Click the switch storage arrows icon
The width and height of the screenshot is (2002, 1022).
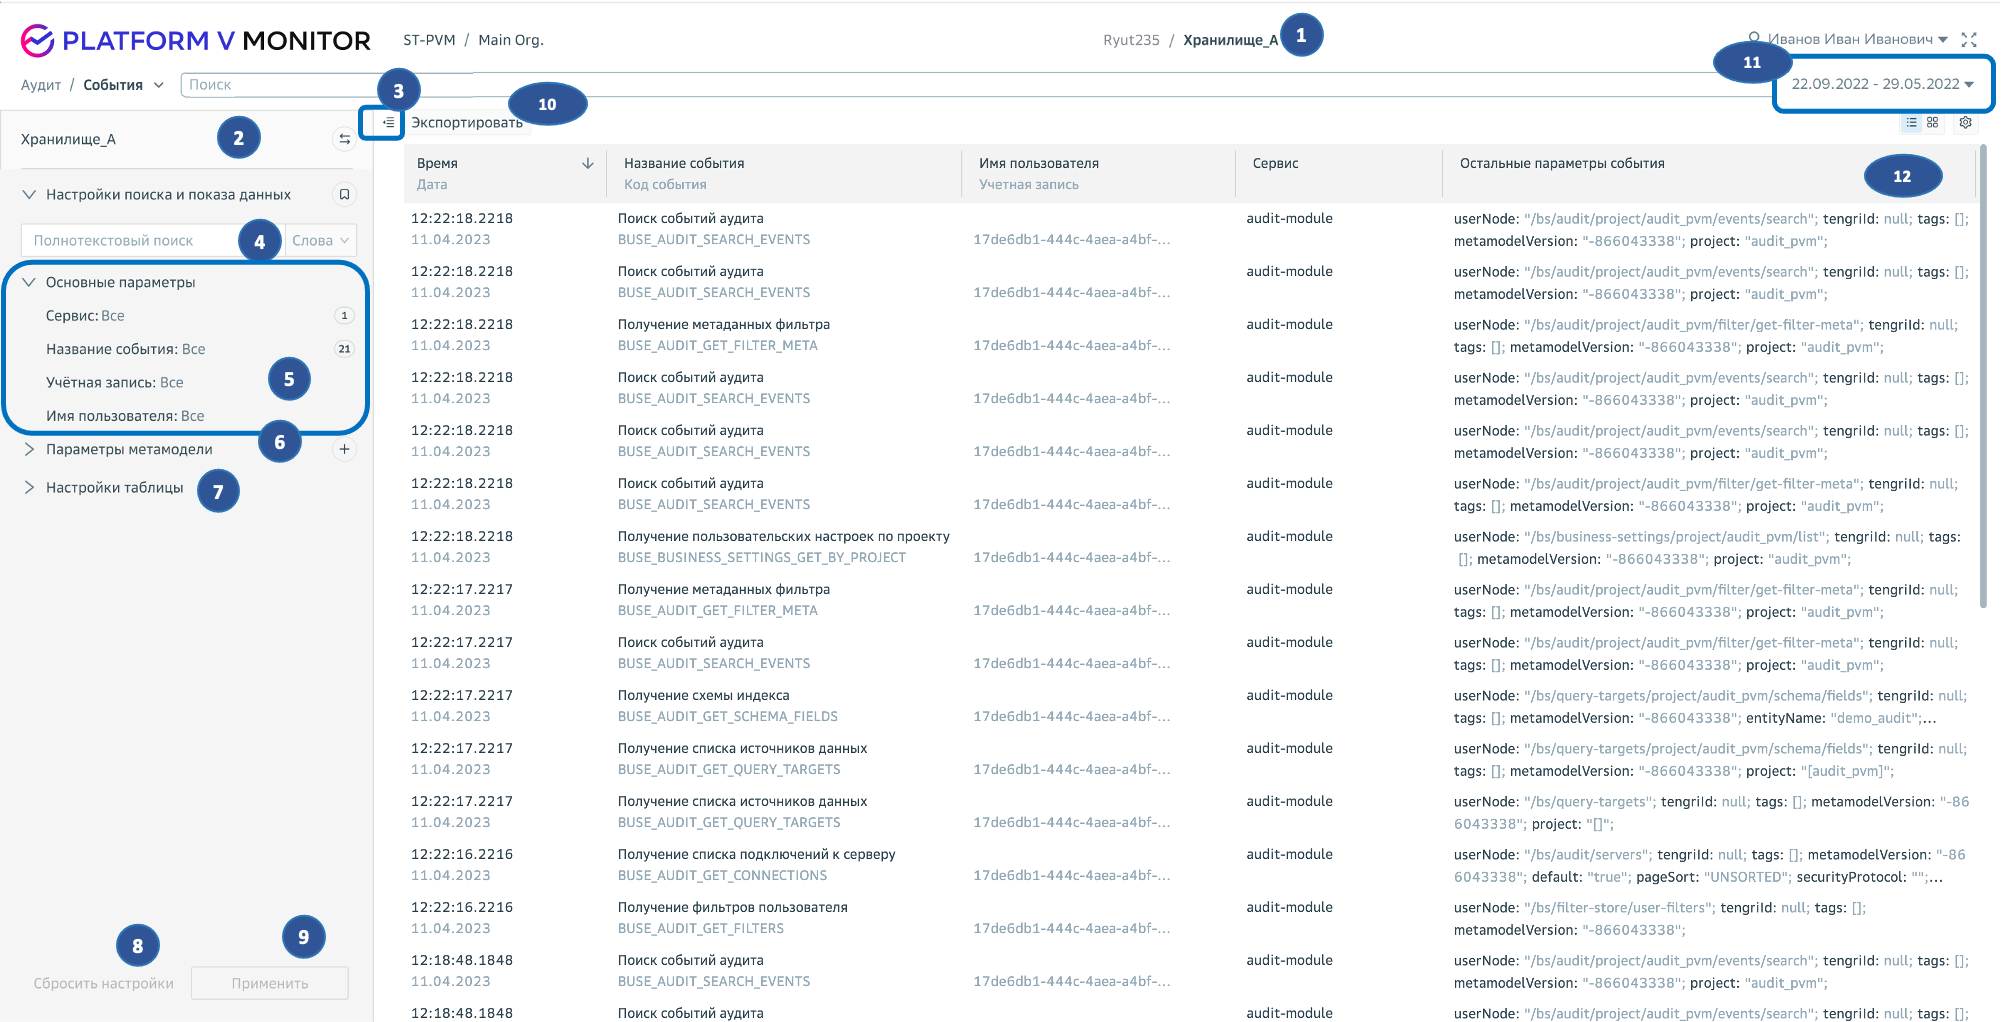click(344, 139)
